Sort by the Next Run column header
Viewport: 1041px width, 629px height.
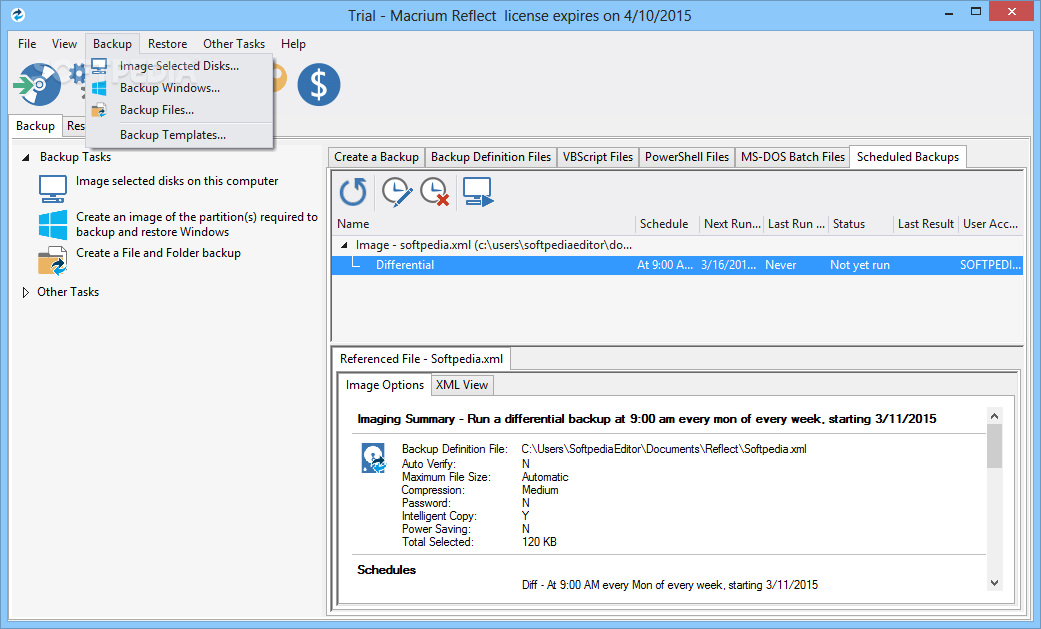[x=732, y=224]
